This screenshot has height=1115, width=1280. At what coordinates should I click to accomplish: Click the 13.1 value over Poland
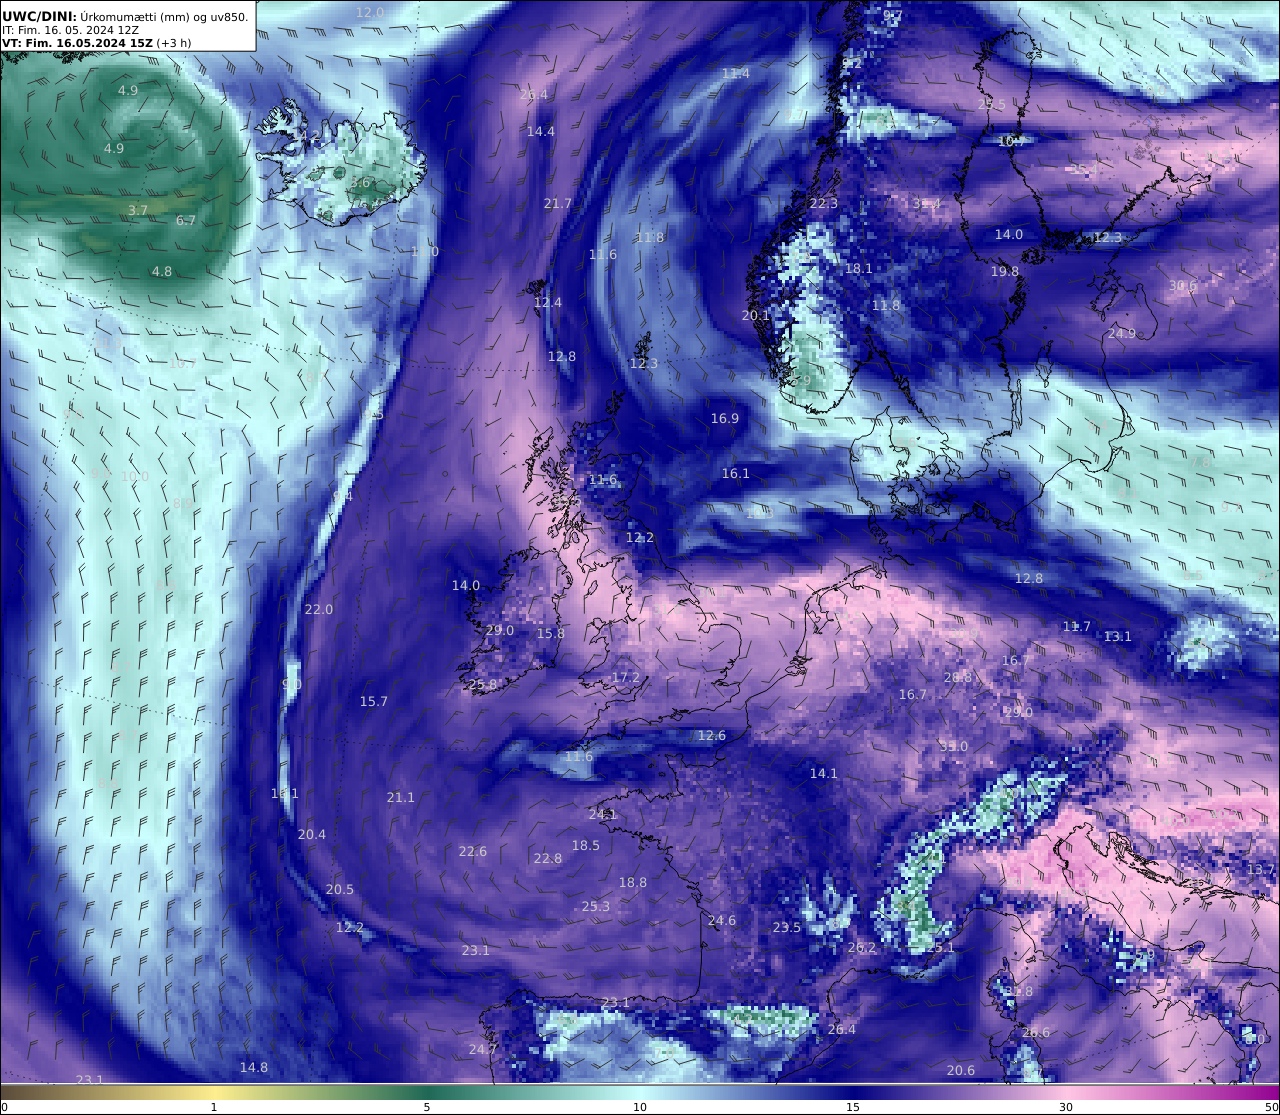(1117, 636)
